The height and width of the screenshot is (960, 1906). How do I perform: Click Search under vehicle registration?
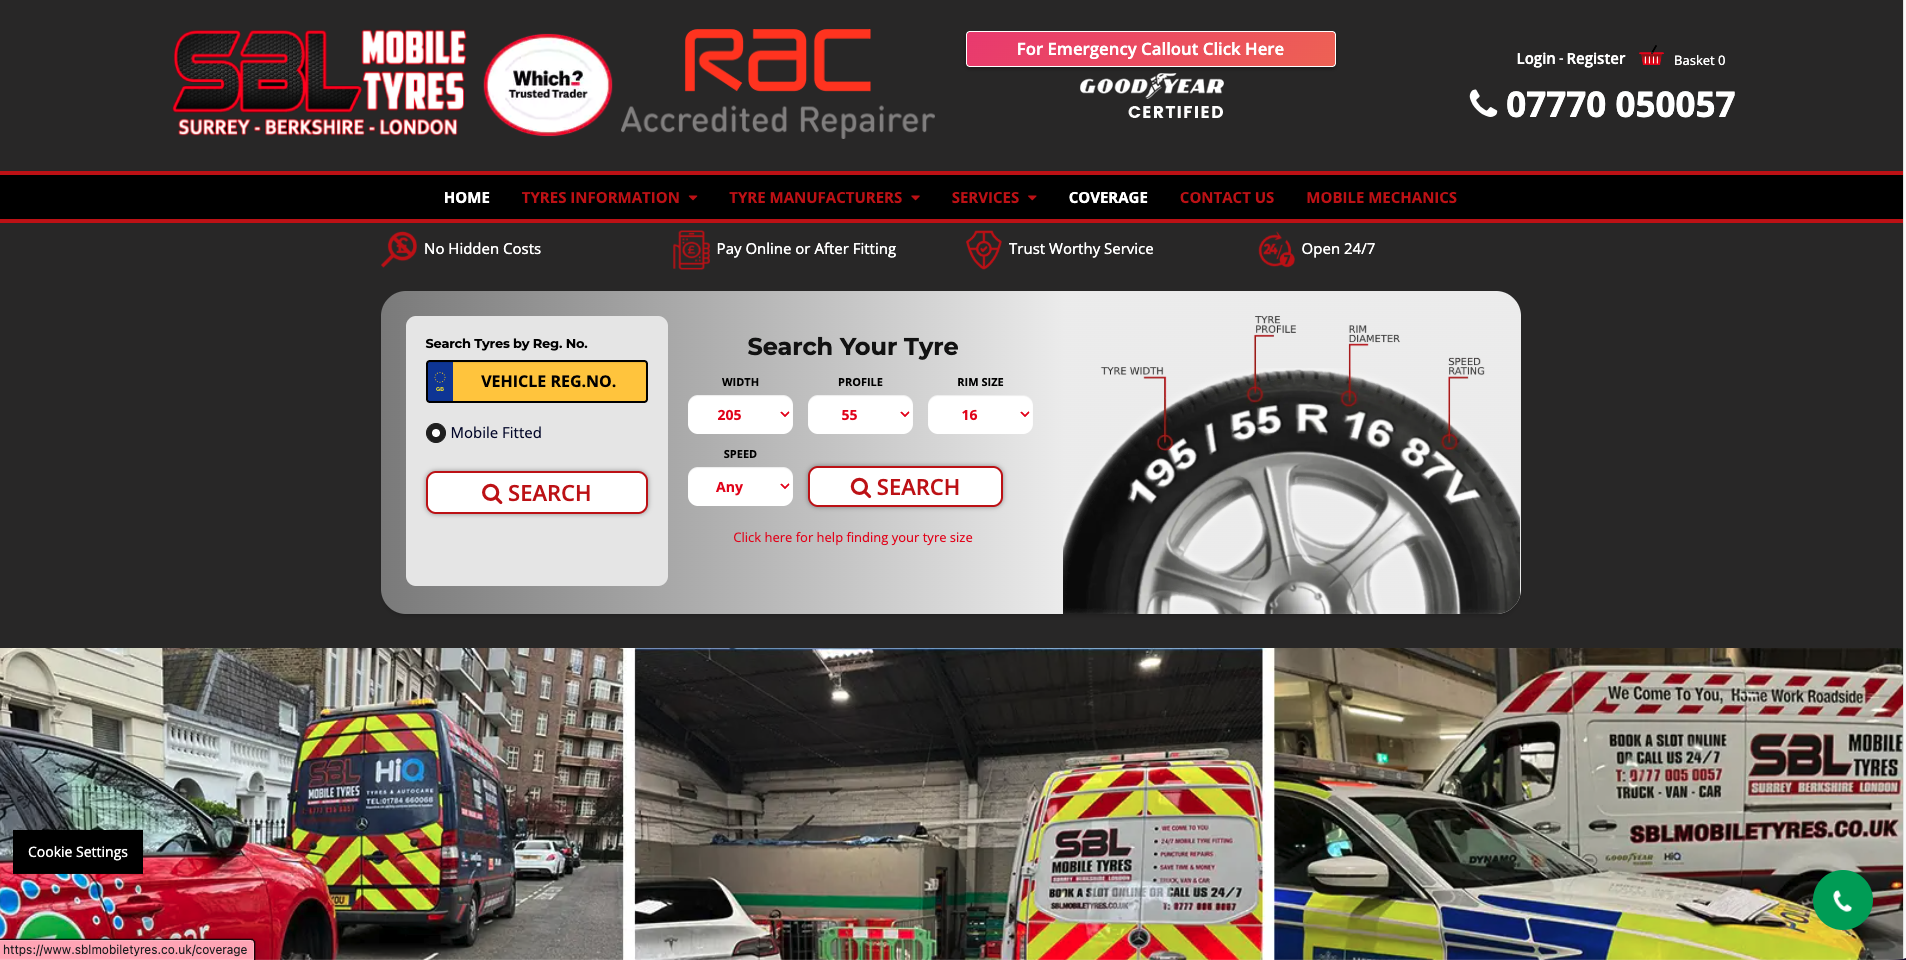537,493
